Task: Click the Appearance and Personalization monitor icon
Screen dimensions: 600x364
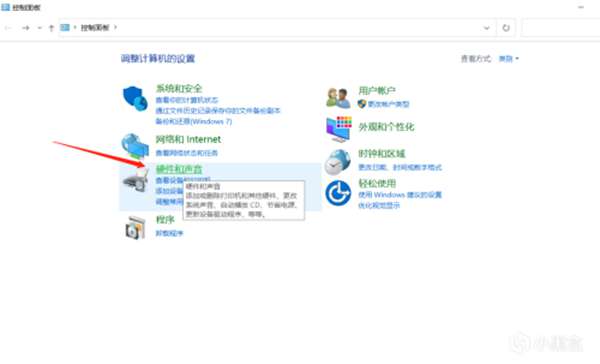Action: [339, 129]
